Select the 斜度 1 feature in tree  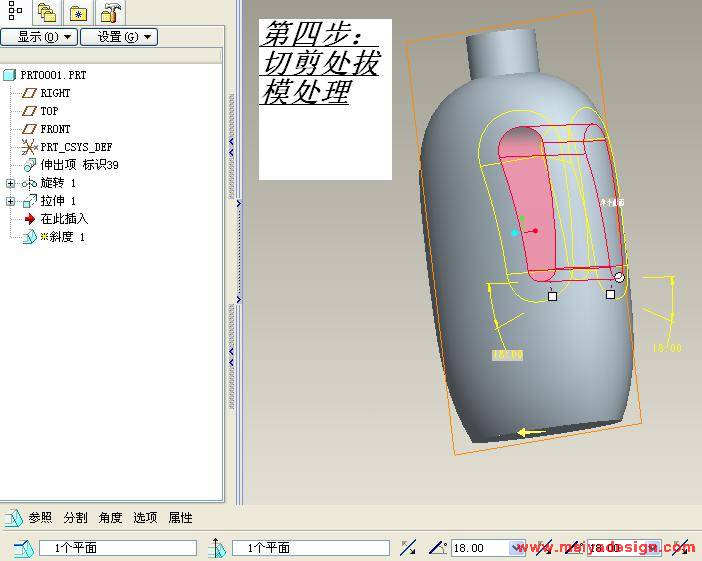(x=66, y=237)
